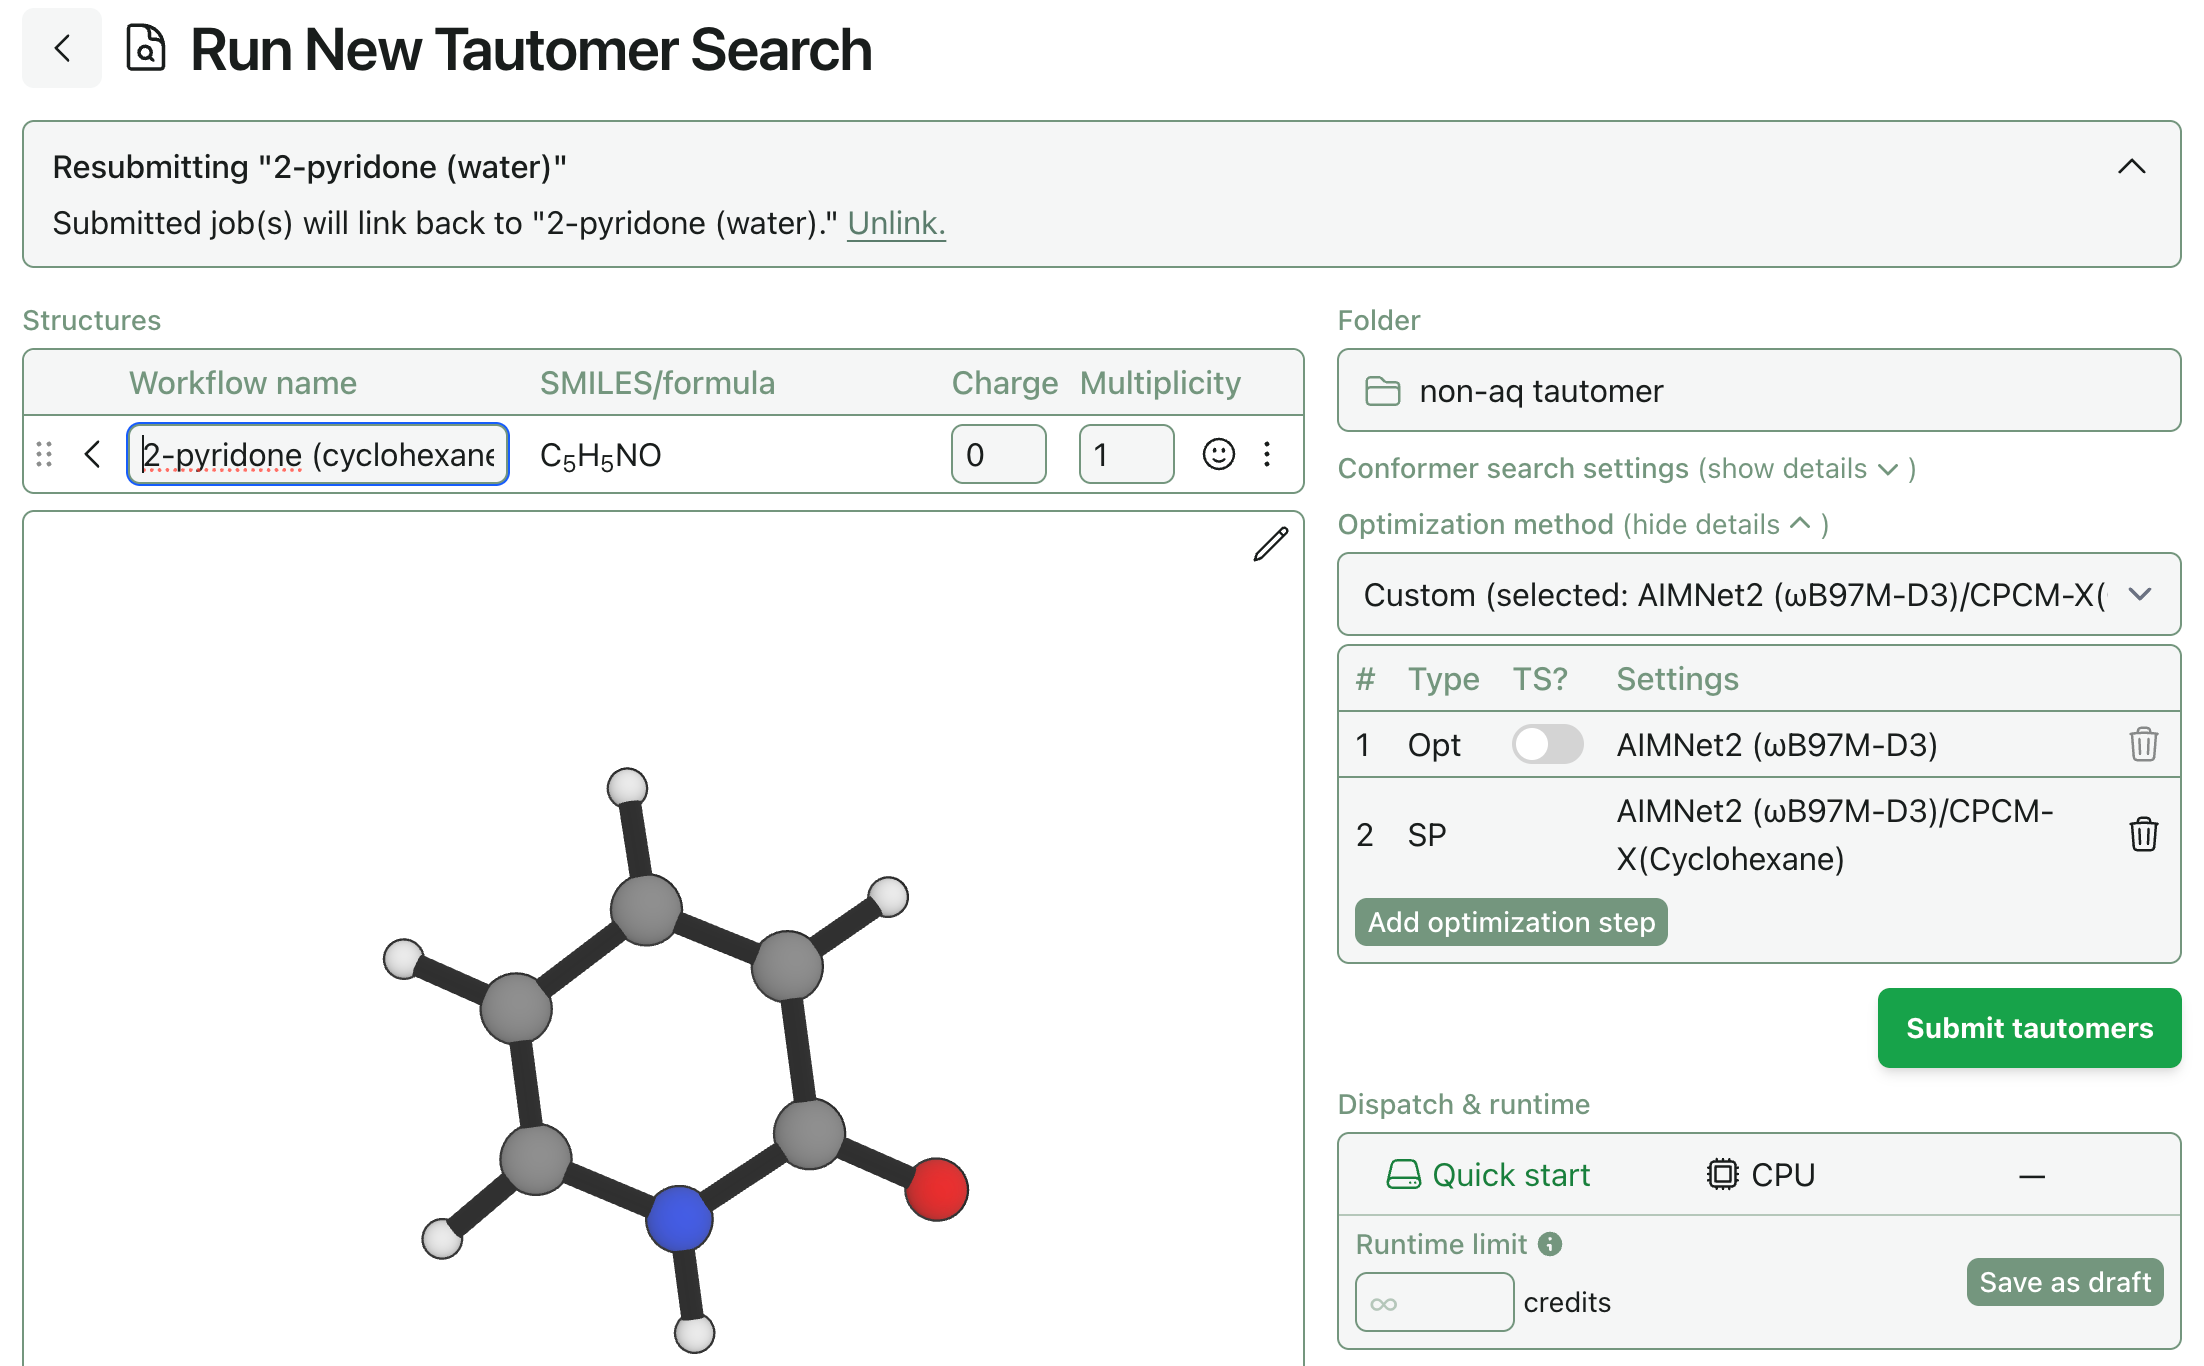Image resolution: width=2204 pixels, height=1366 pixels.
Task: Select the Quick start dispatch option
Action: 1488,1175
